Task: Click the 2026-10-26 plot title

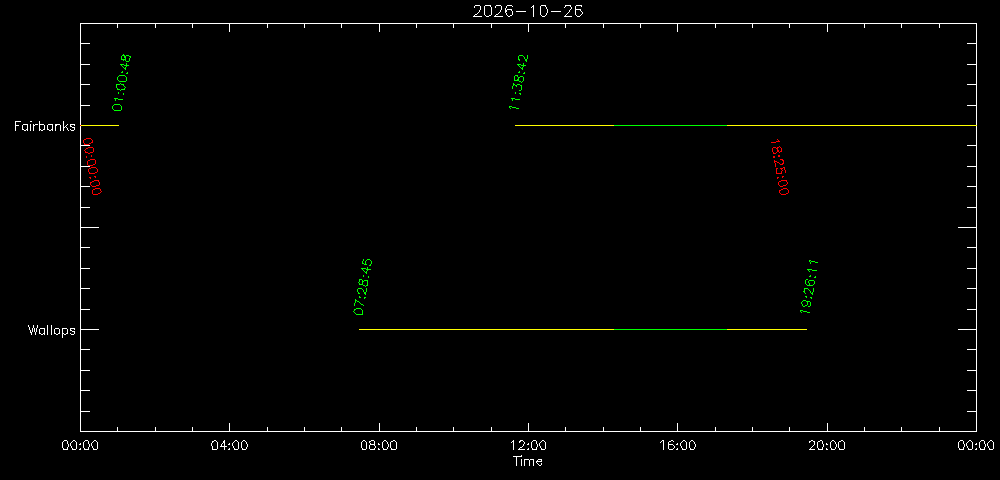Action: click(x=528, y=11)
